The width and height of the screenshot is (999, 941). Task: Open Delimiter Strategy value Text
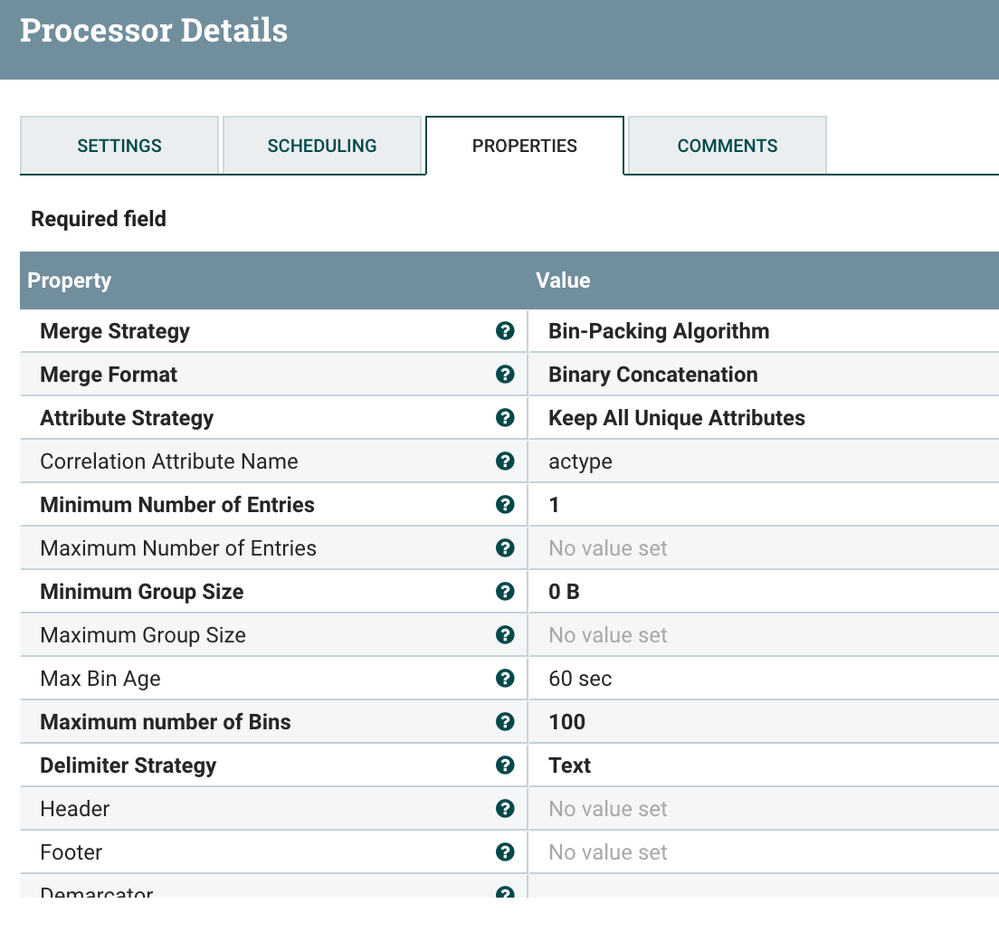570,765
